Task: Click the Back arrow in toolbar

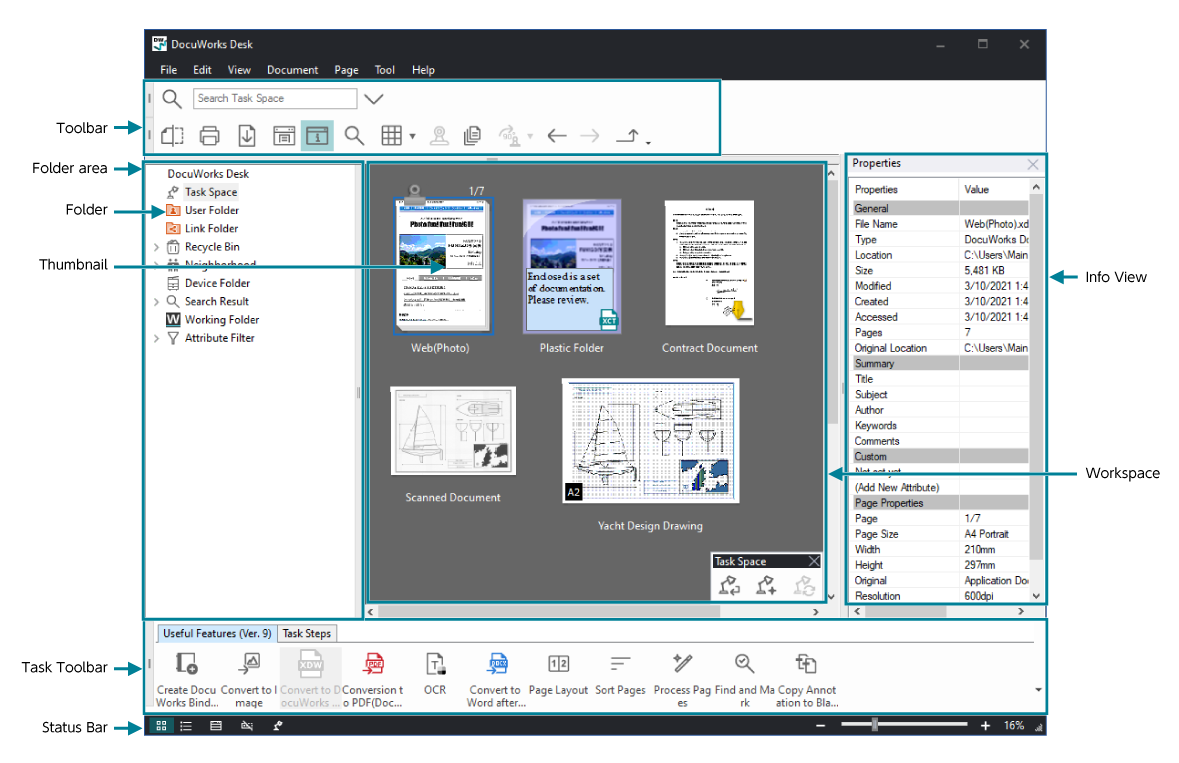Action: pos(556,136)
